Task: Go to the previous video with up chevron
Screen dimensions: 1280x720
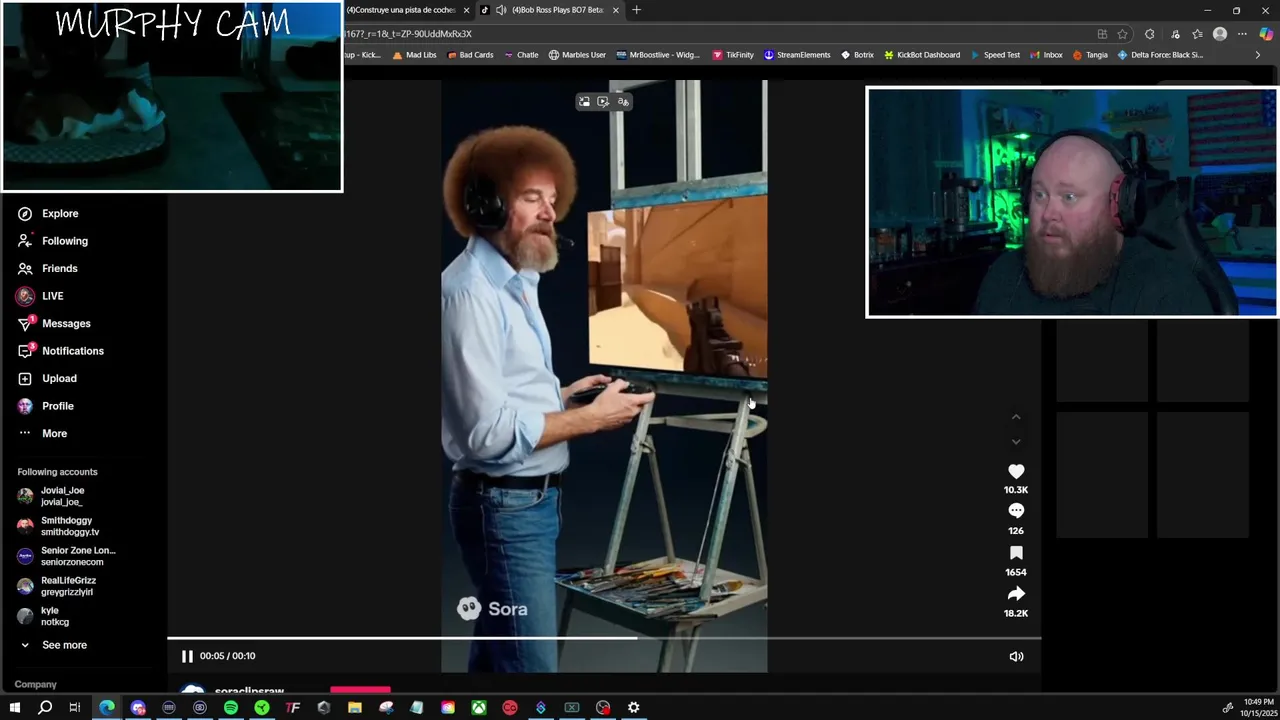Action: click(1016, 417)
